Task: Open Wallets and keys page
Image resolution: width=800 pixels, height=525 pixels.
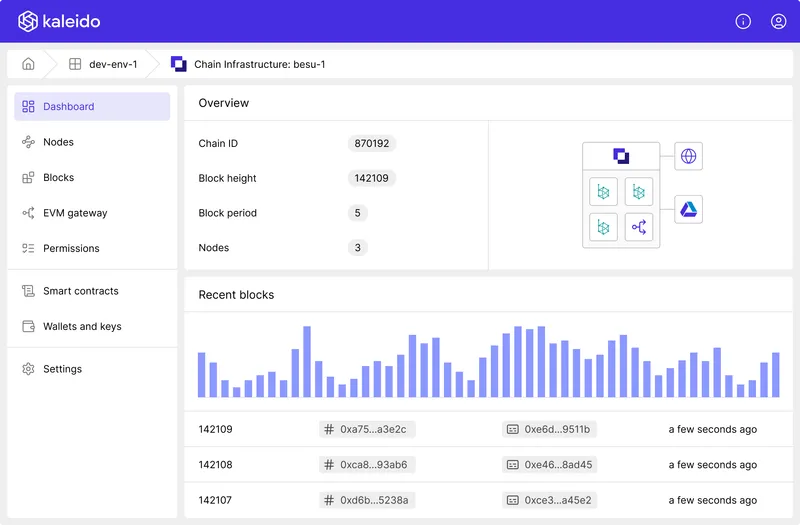Action: [82, 326]
